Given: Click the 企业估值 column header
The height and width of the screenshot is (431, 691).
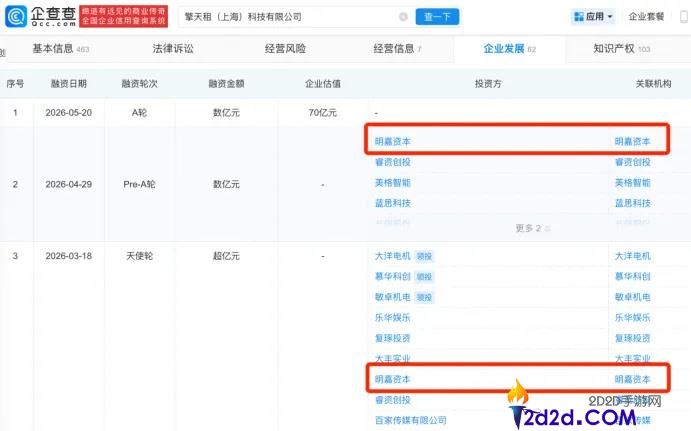Looking at the screenshot, I should 323,83.
